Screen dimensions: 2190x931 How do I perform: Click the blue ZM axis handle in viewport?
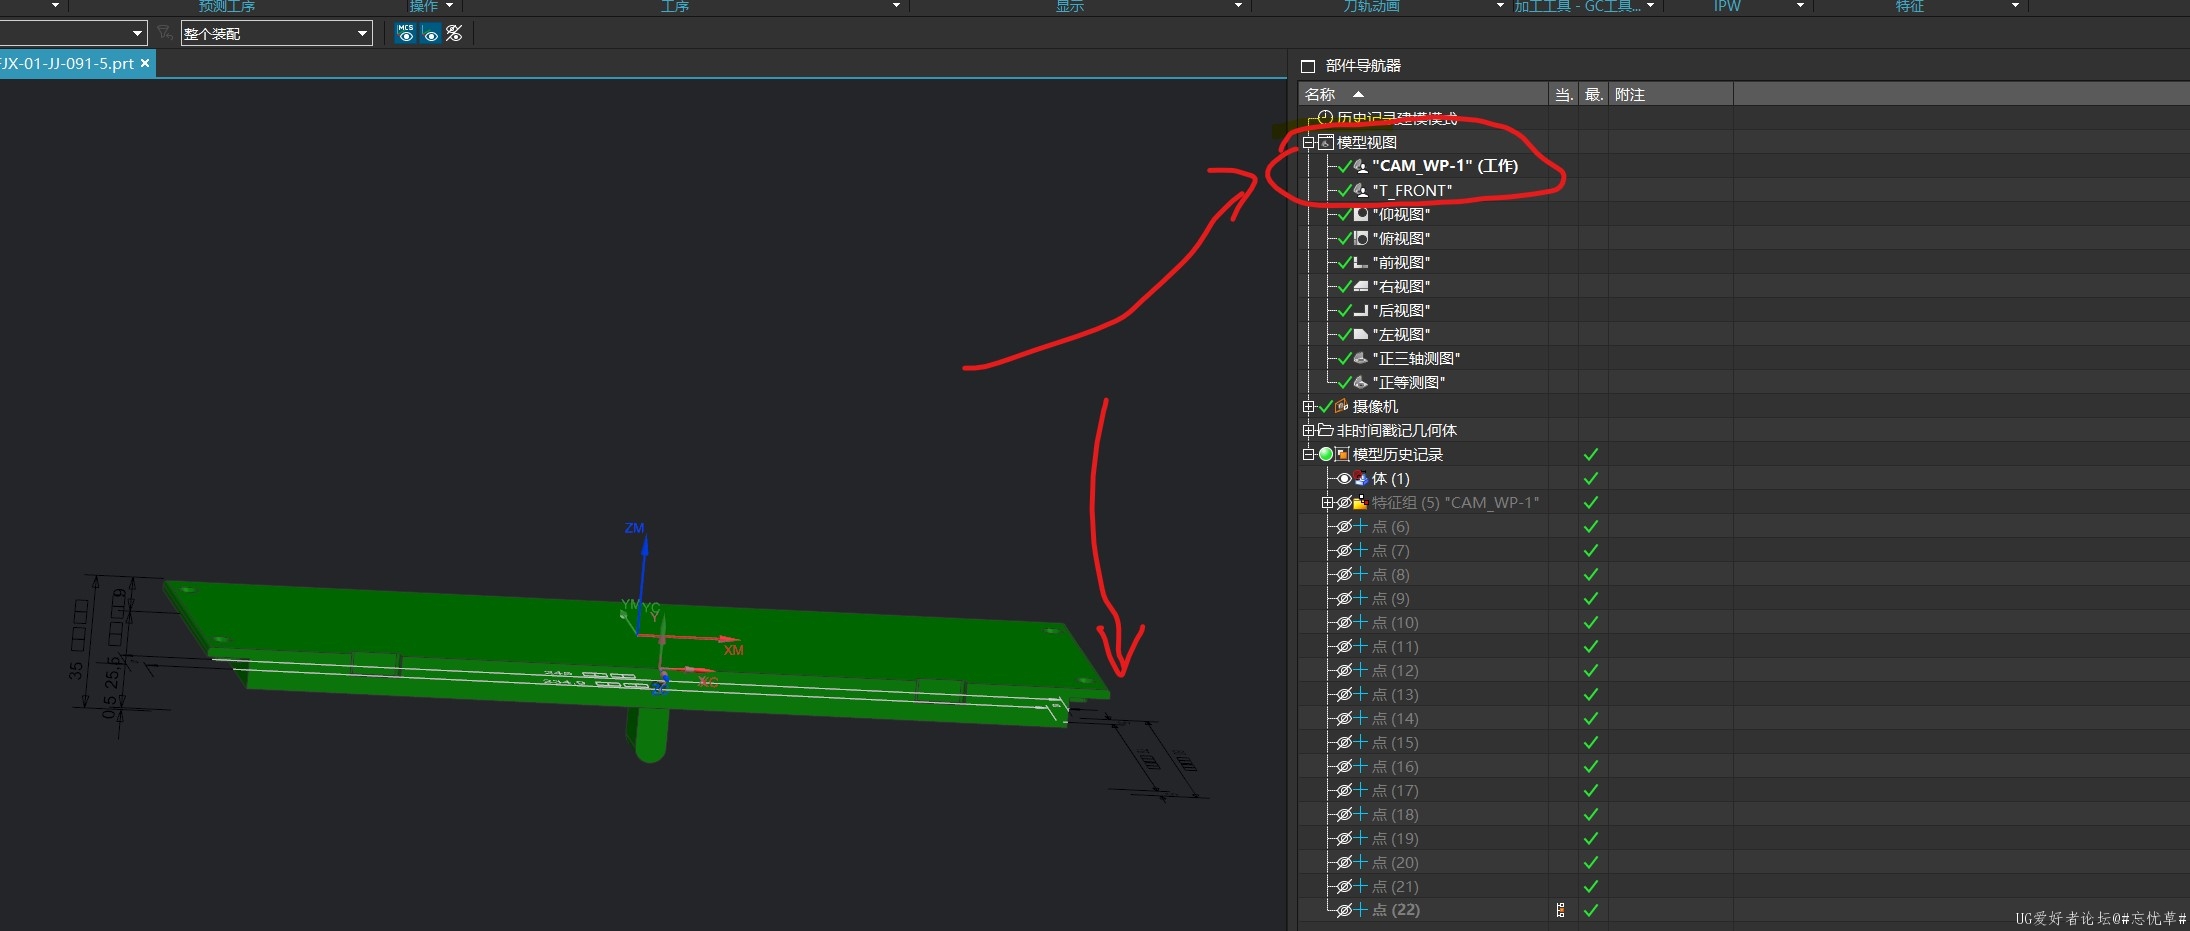(645, 545)
